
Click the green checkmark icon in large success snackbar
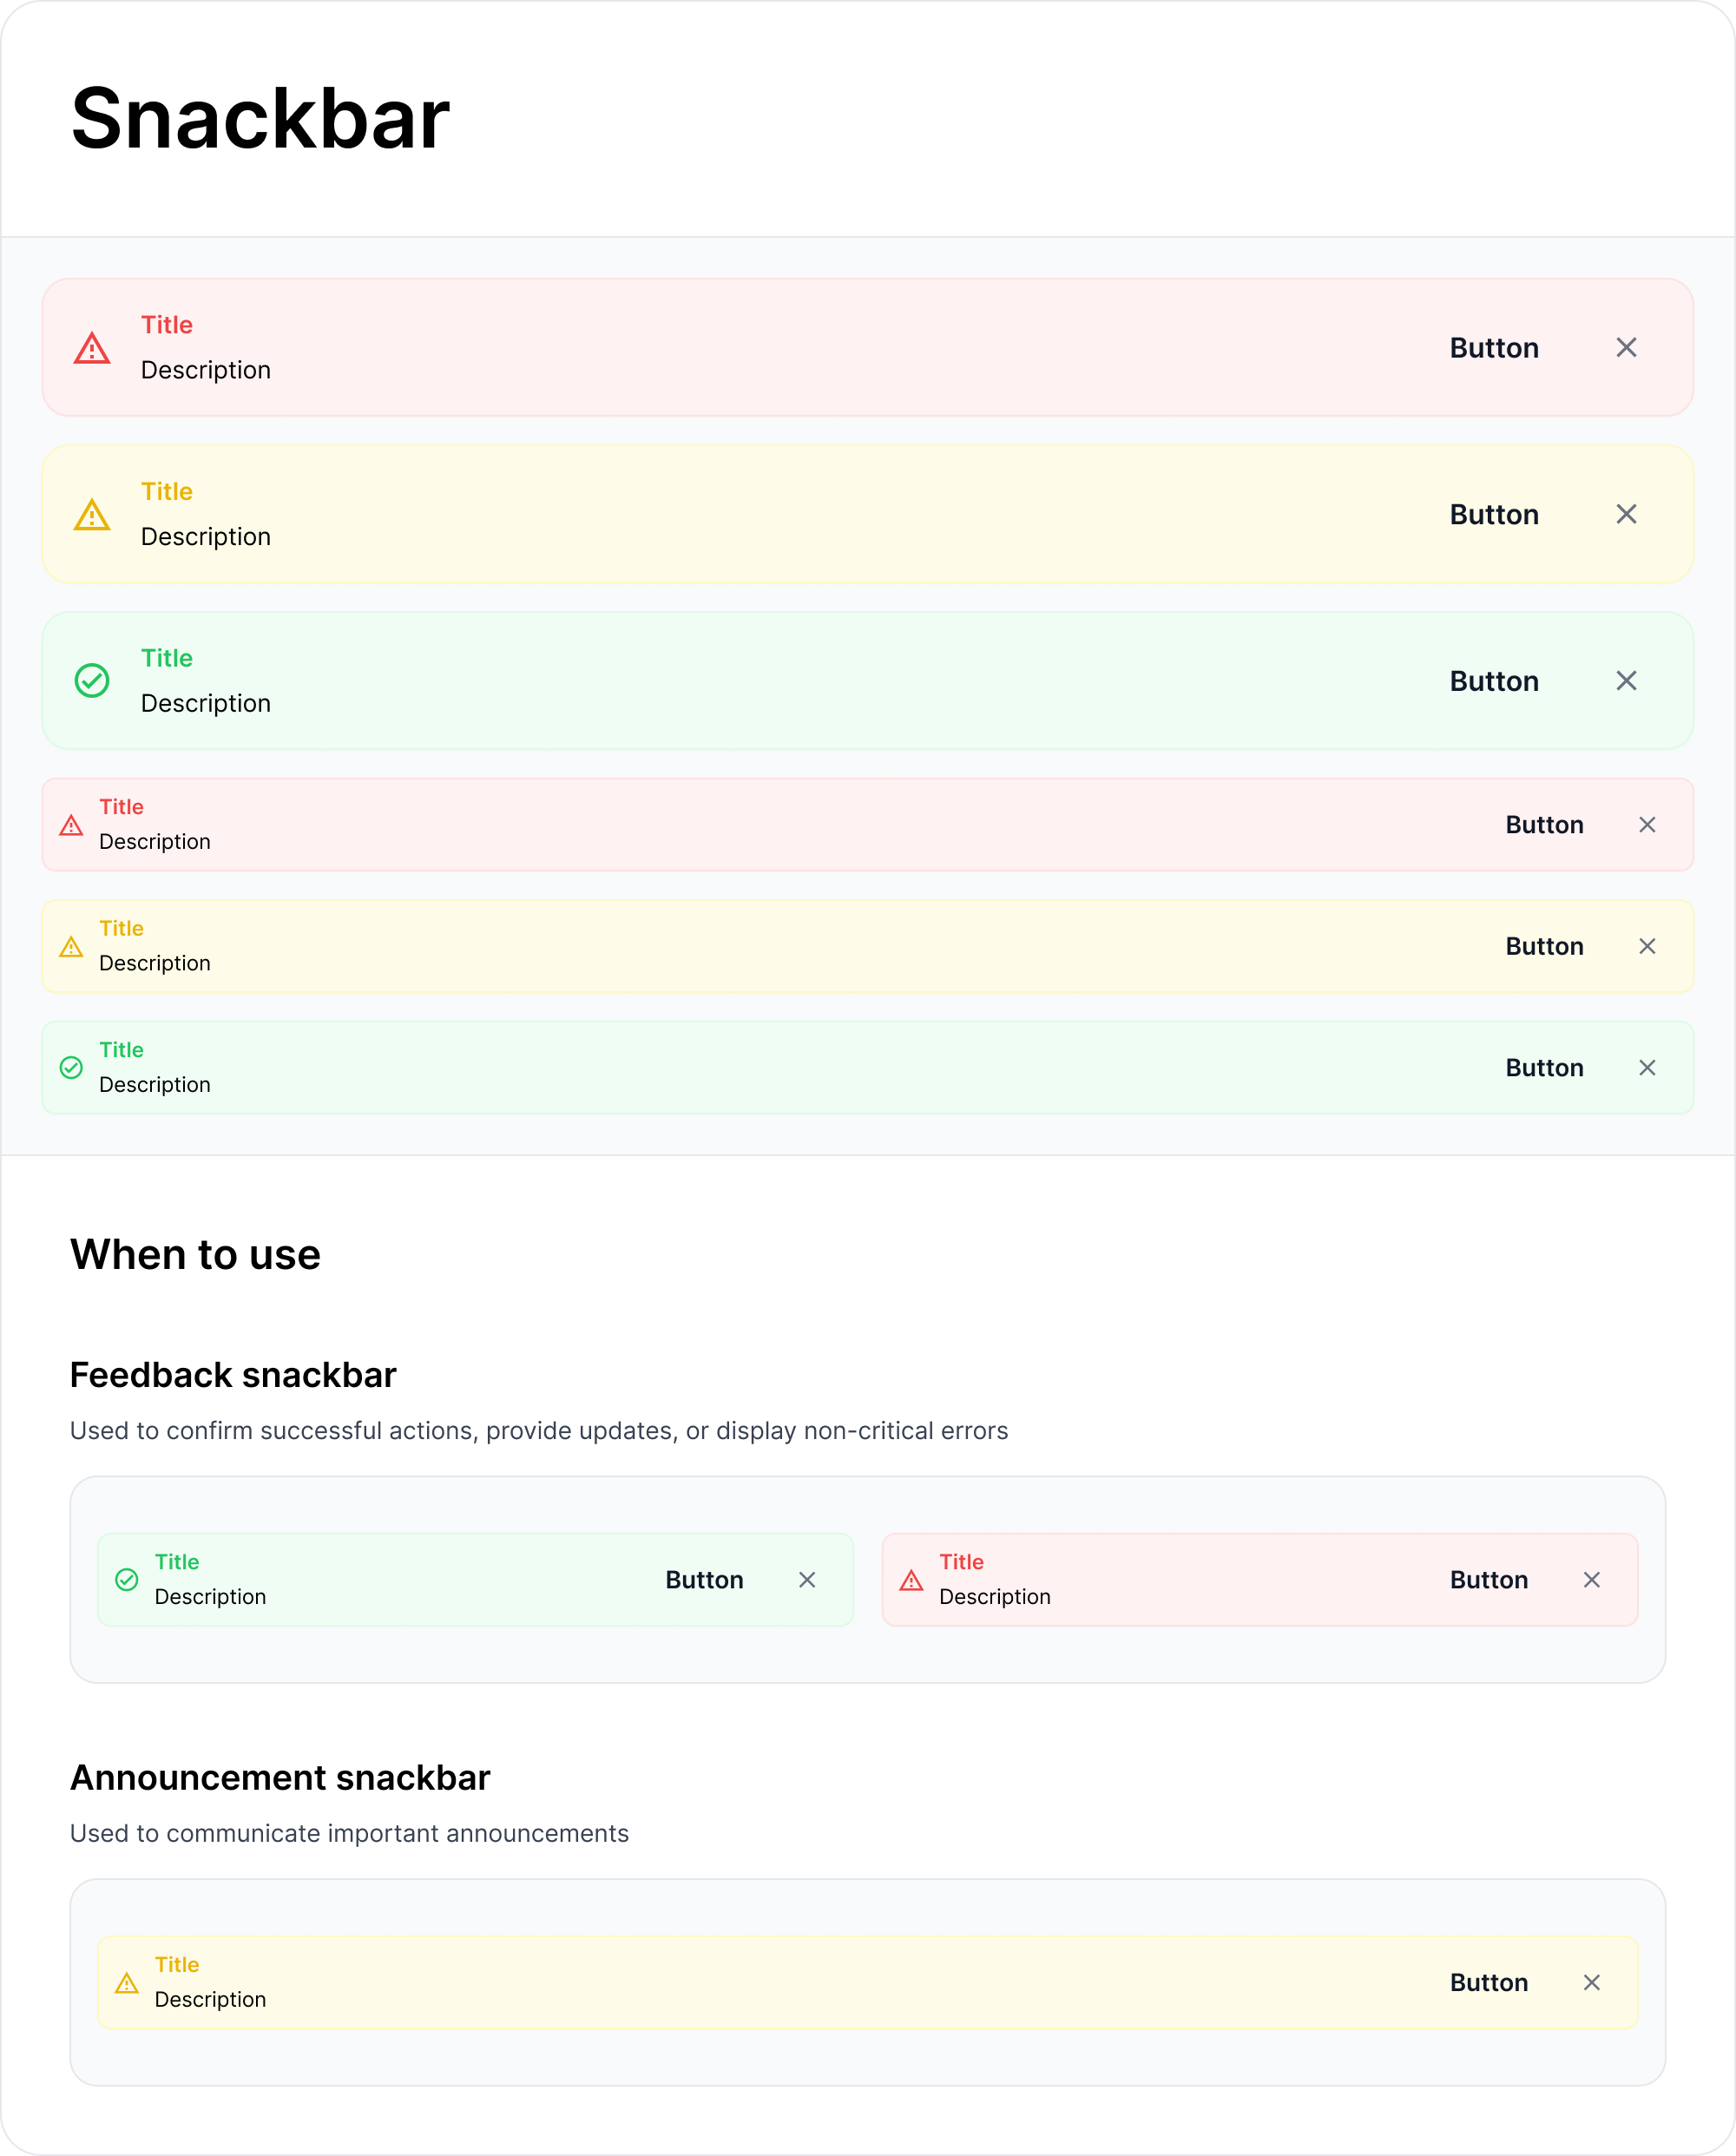(x=92, y=681)
